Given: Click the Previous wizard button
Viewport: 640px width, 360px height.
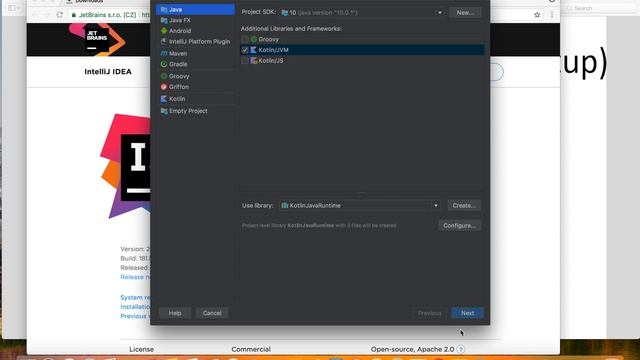Looking at the screenshot, I should (429, 313).
